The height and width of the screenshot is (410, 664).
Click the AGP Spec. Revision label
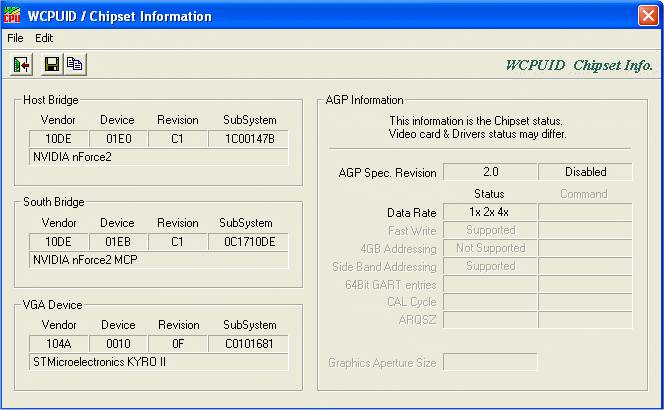[387, 173]
